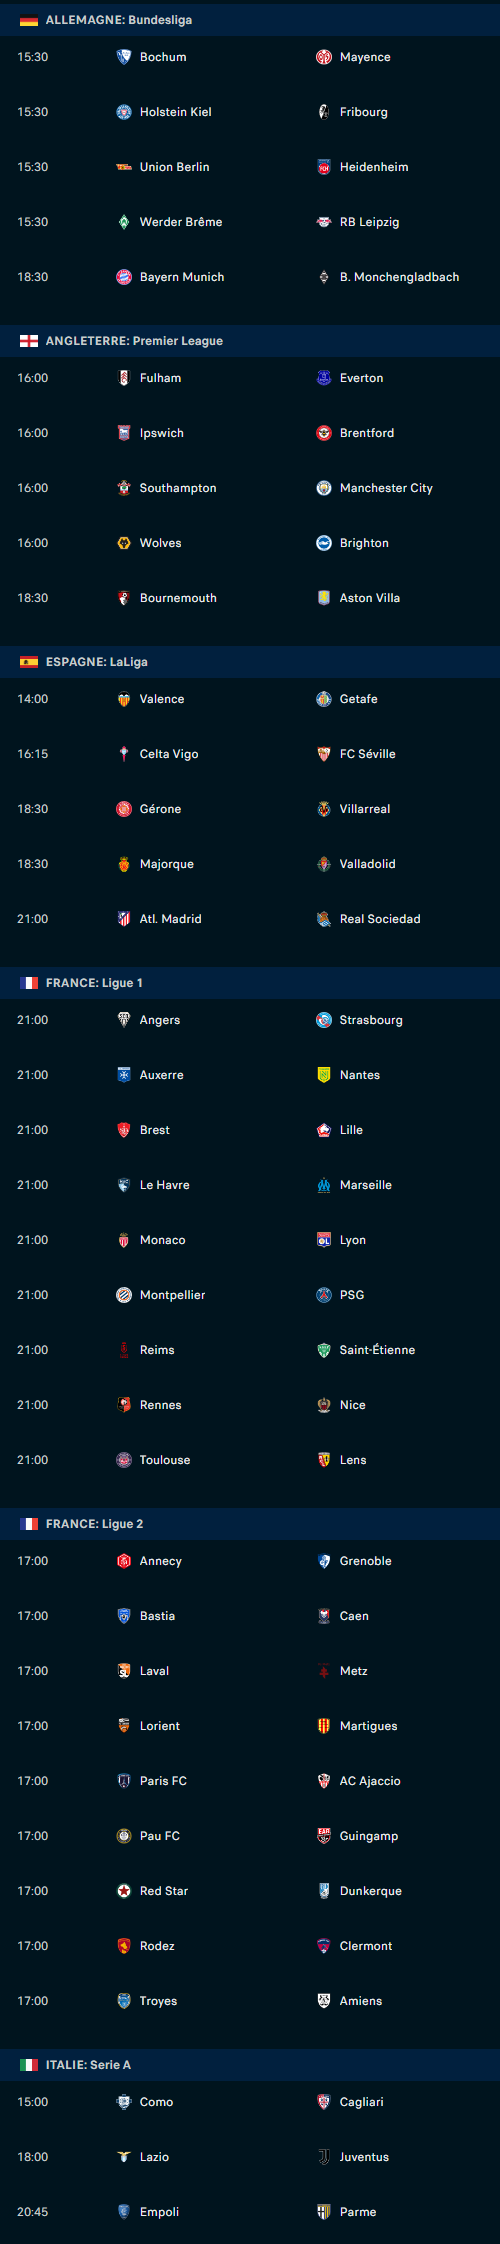Open the FRANCE: Ligue 2 header
Image resolution: width=500 pixels, height=2244 pixels.
pyautogui.click(x=250, y=1524)
